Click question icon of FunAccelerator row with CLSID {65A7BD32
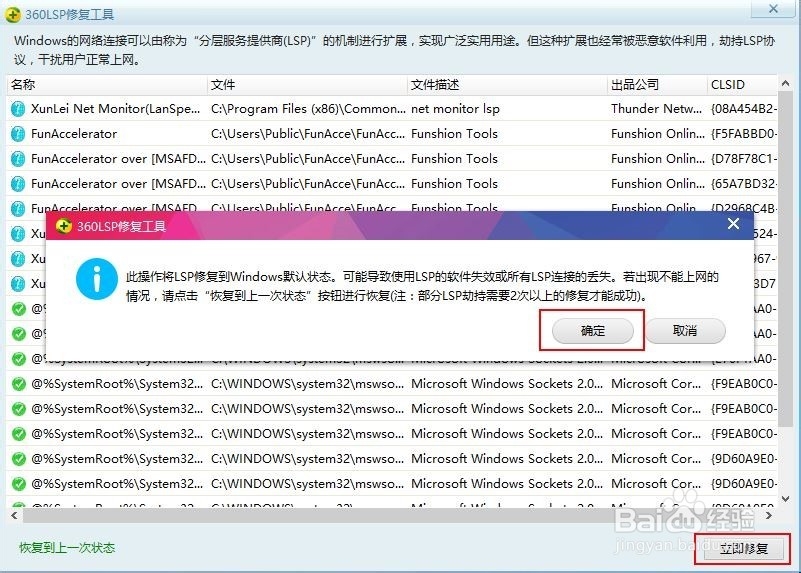 point(18,184)
